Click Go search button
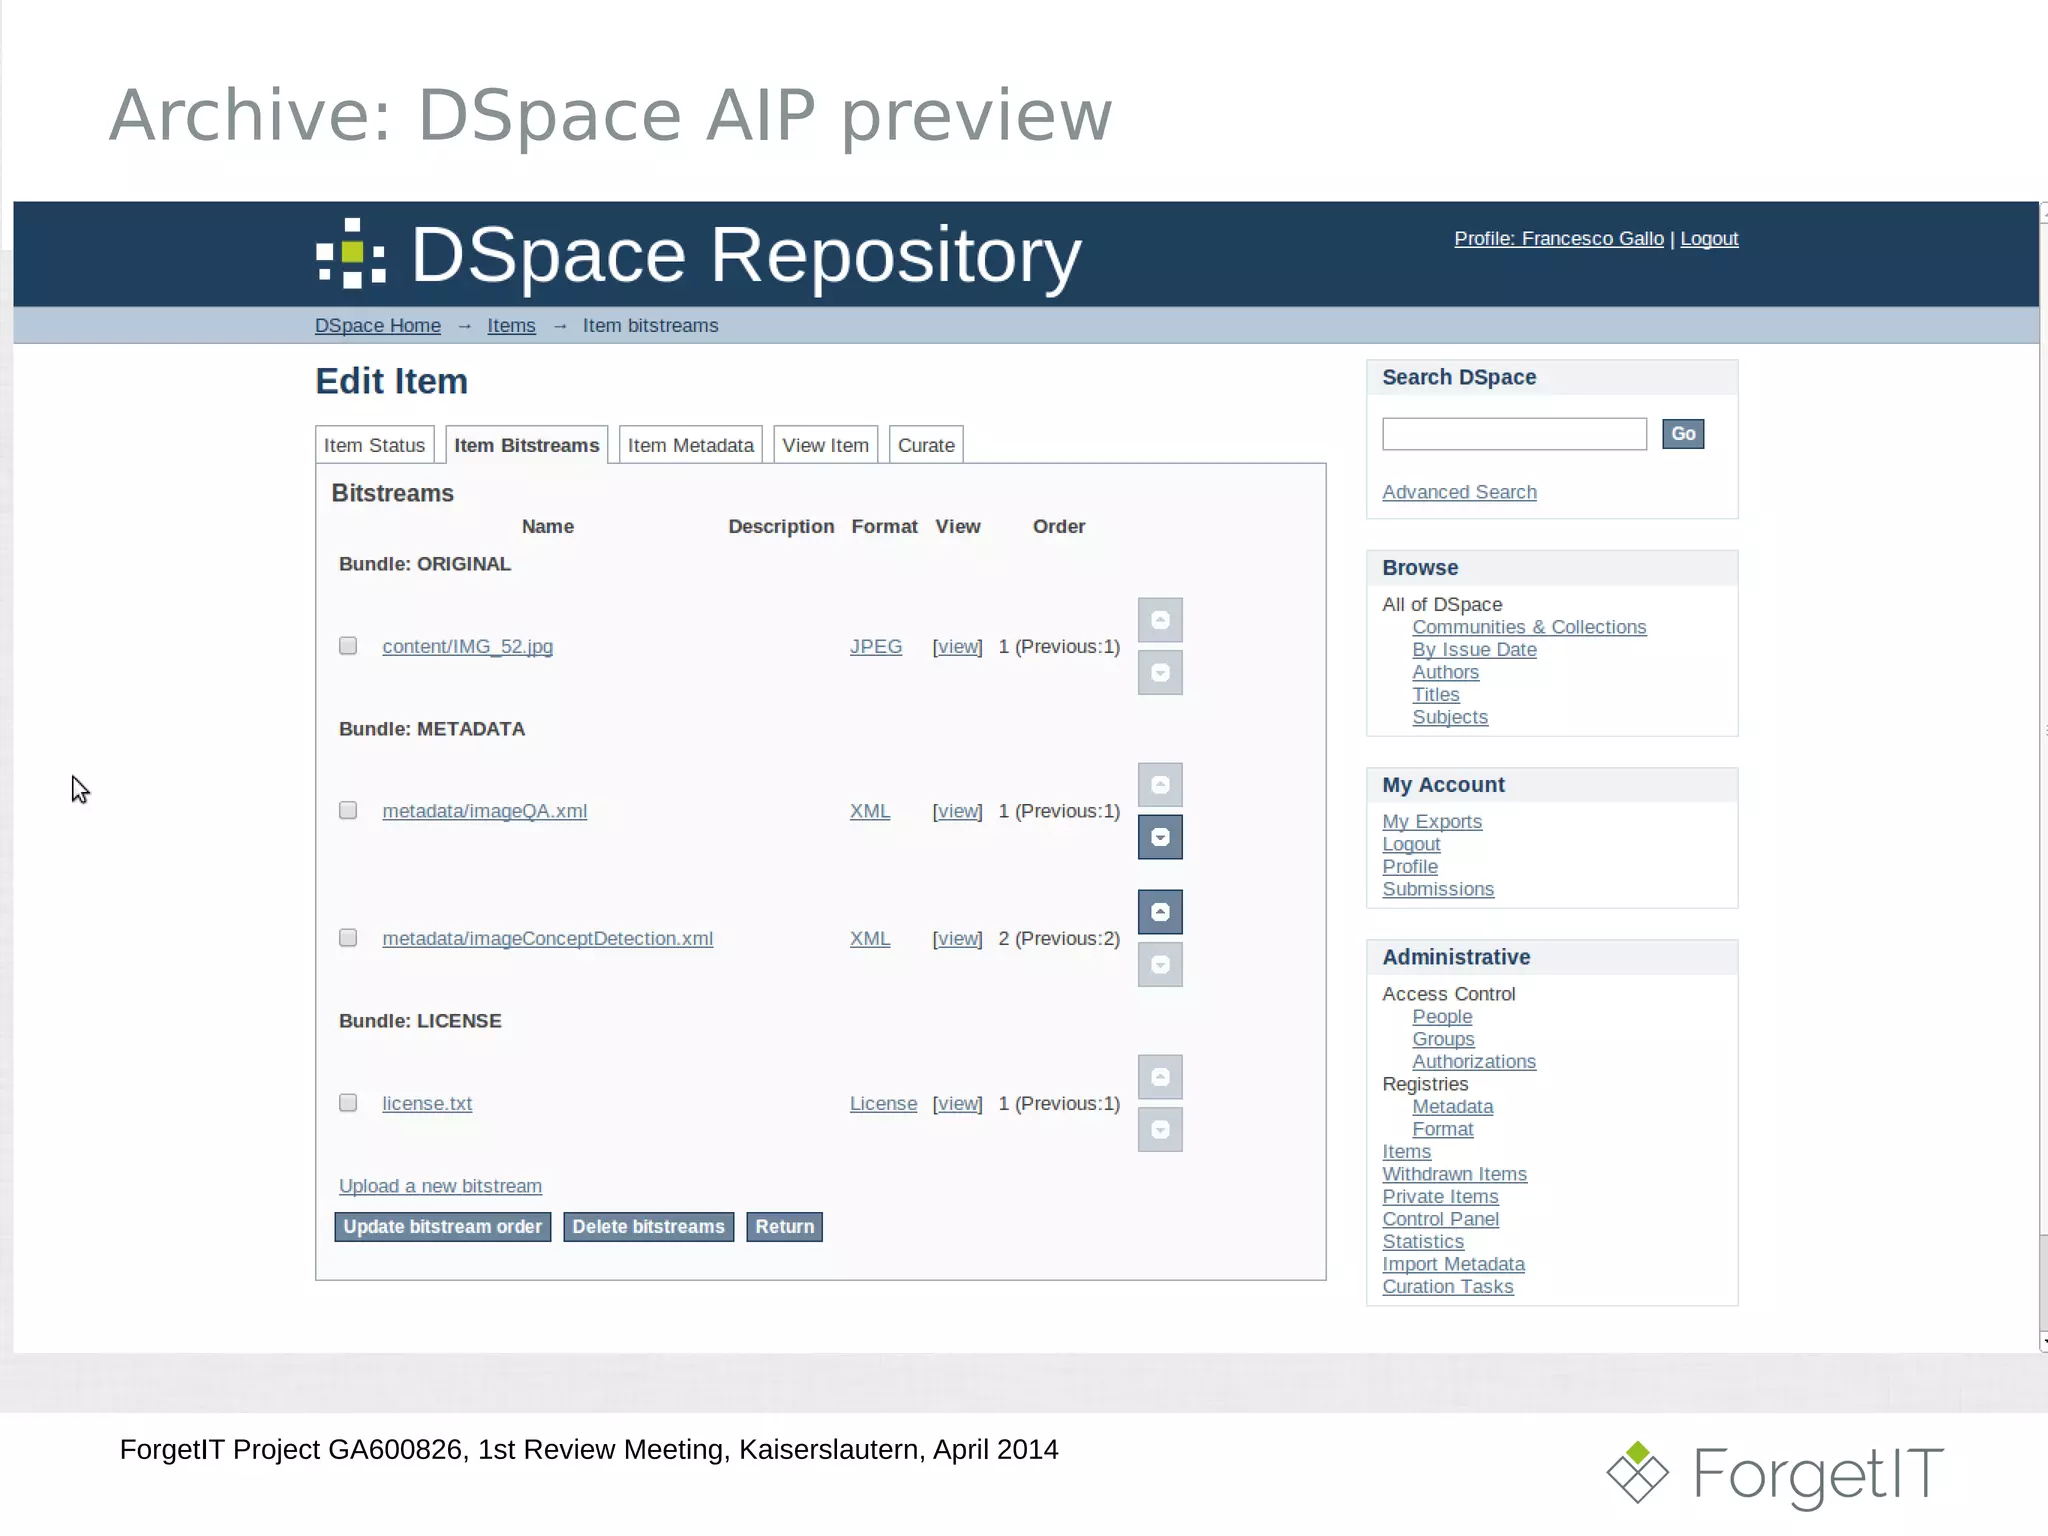This screenshot has height=1536, width=2048. 1683,434
